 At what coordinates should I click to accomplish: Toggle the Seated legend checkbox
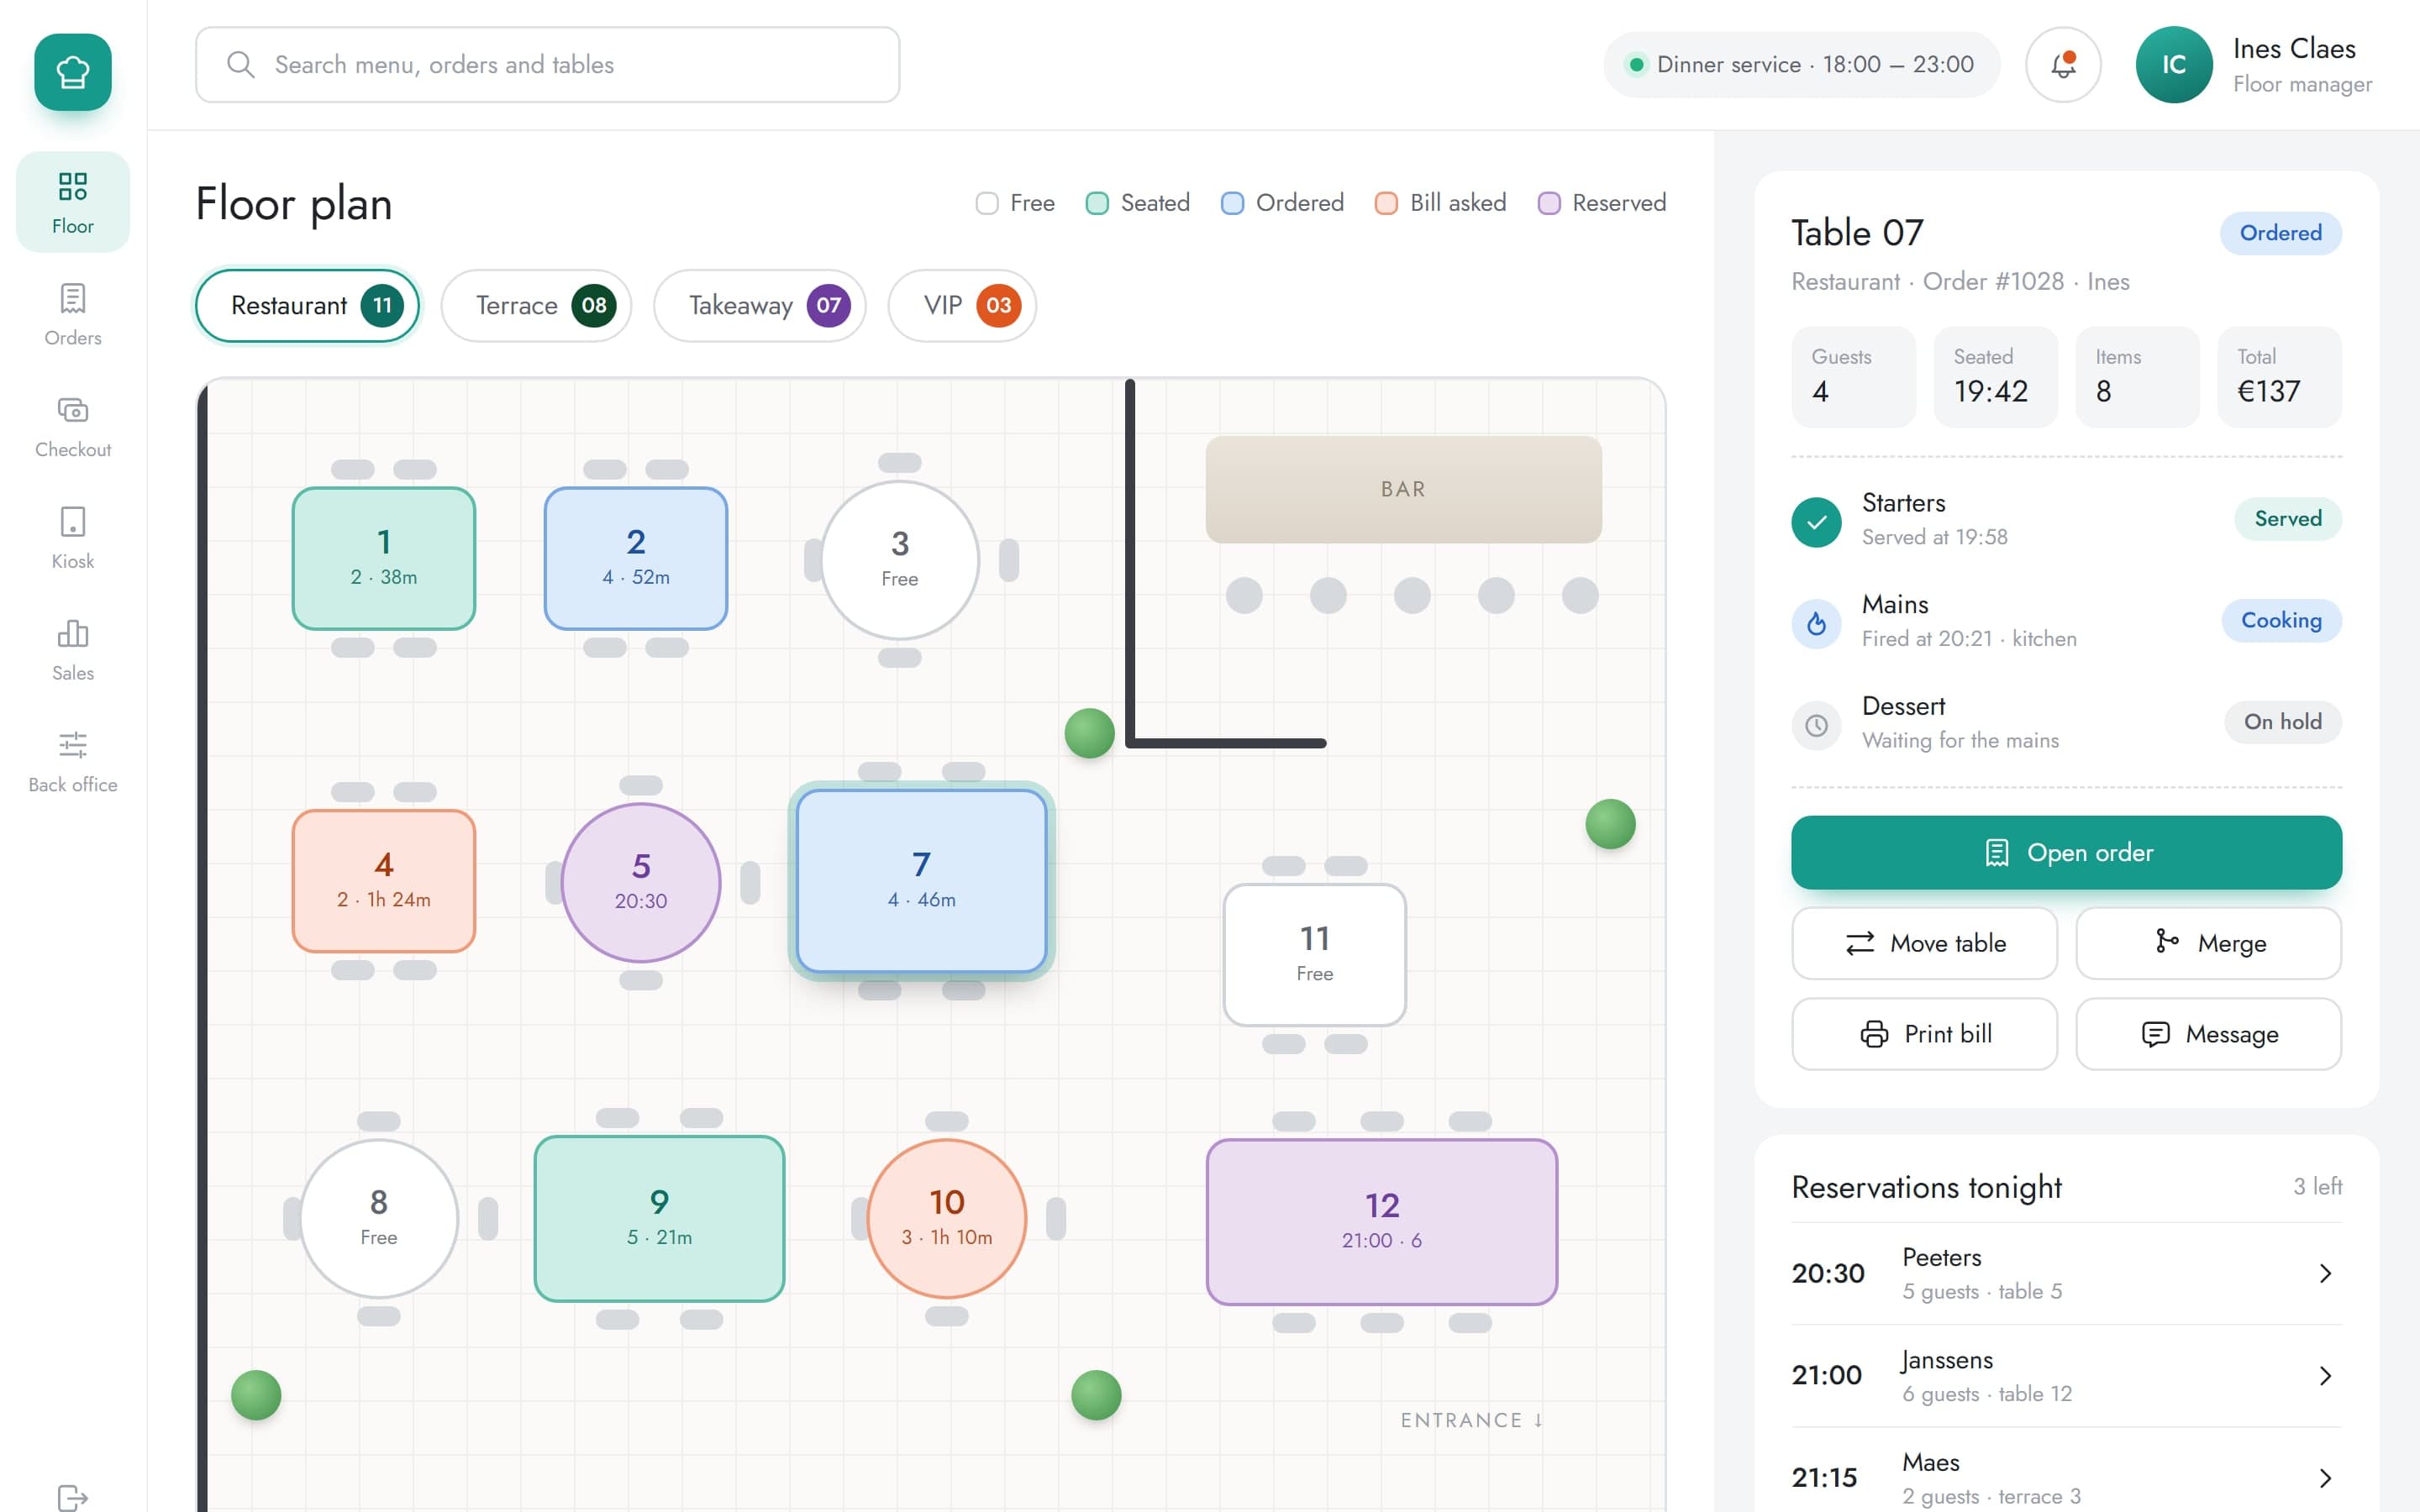pos(1097,204)
